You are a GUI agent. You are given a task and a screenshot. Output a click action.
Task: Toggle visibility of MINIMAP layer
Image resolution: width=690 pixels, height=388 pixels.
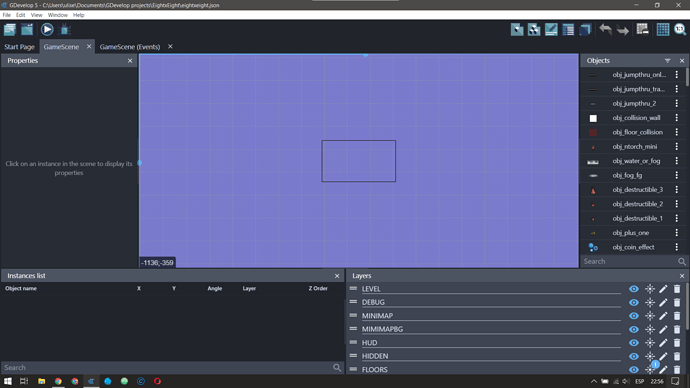click(634, 316)
